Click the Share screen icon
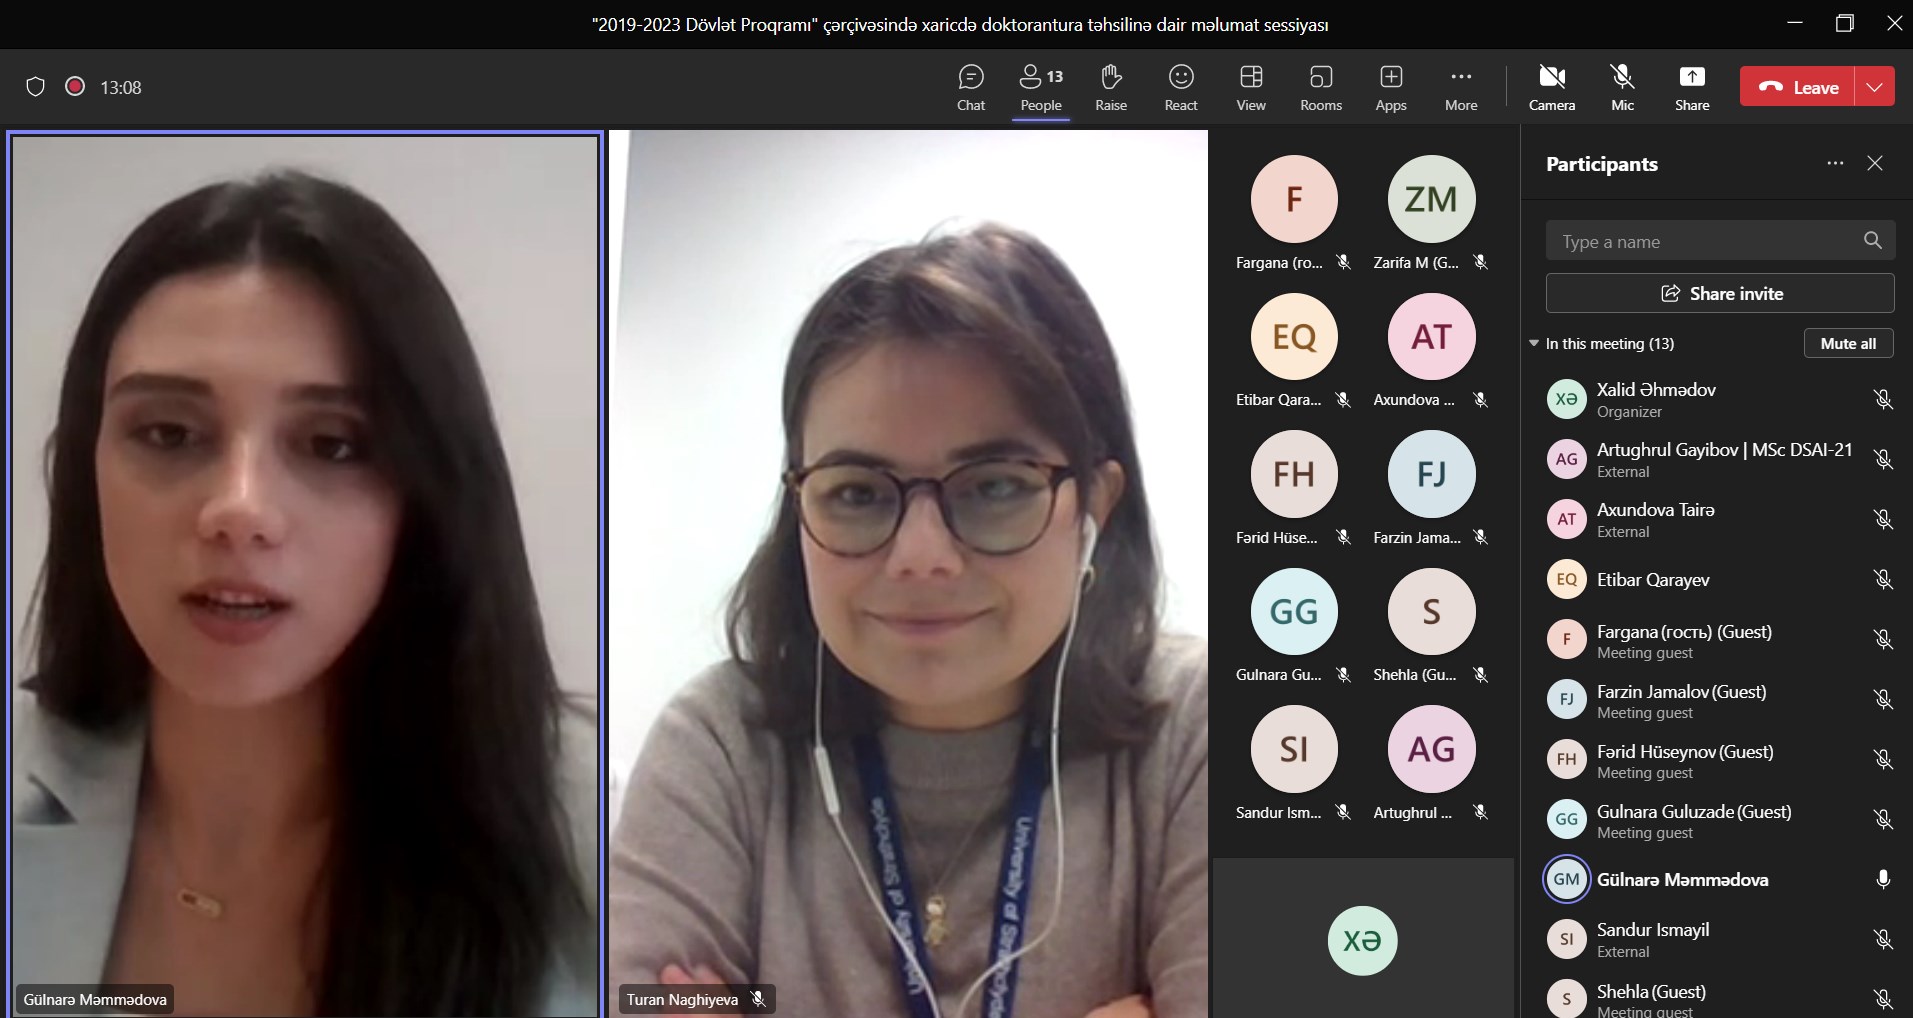Viewport: 1913px width, 1018px height. point(1691,88)
